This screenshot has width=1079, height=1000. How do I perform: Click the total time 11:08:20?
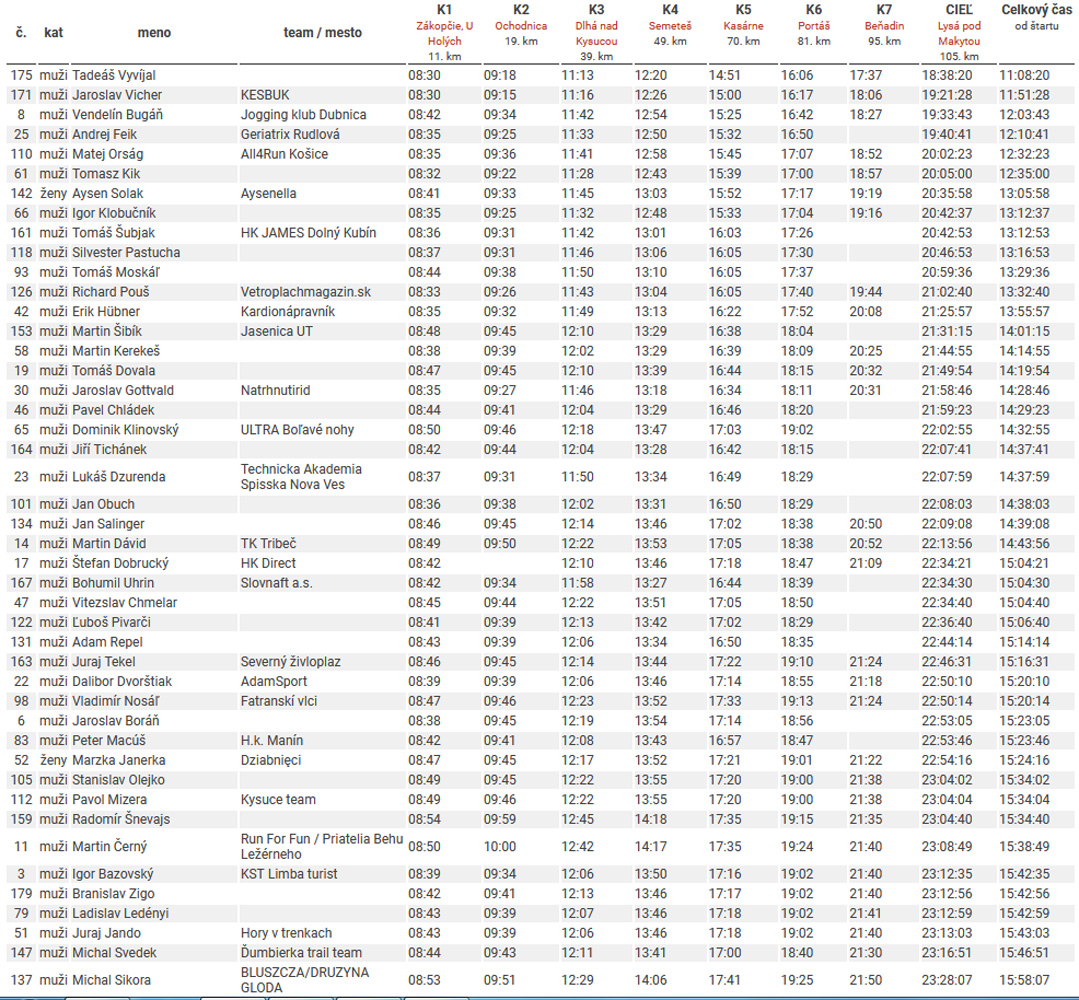click(x=1038, y=76)
